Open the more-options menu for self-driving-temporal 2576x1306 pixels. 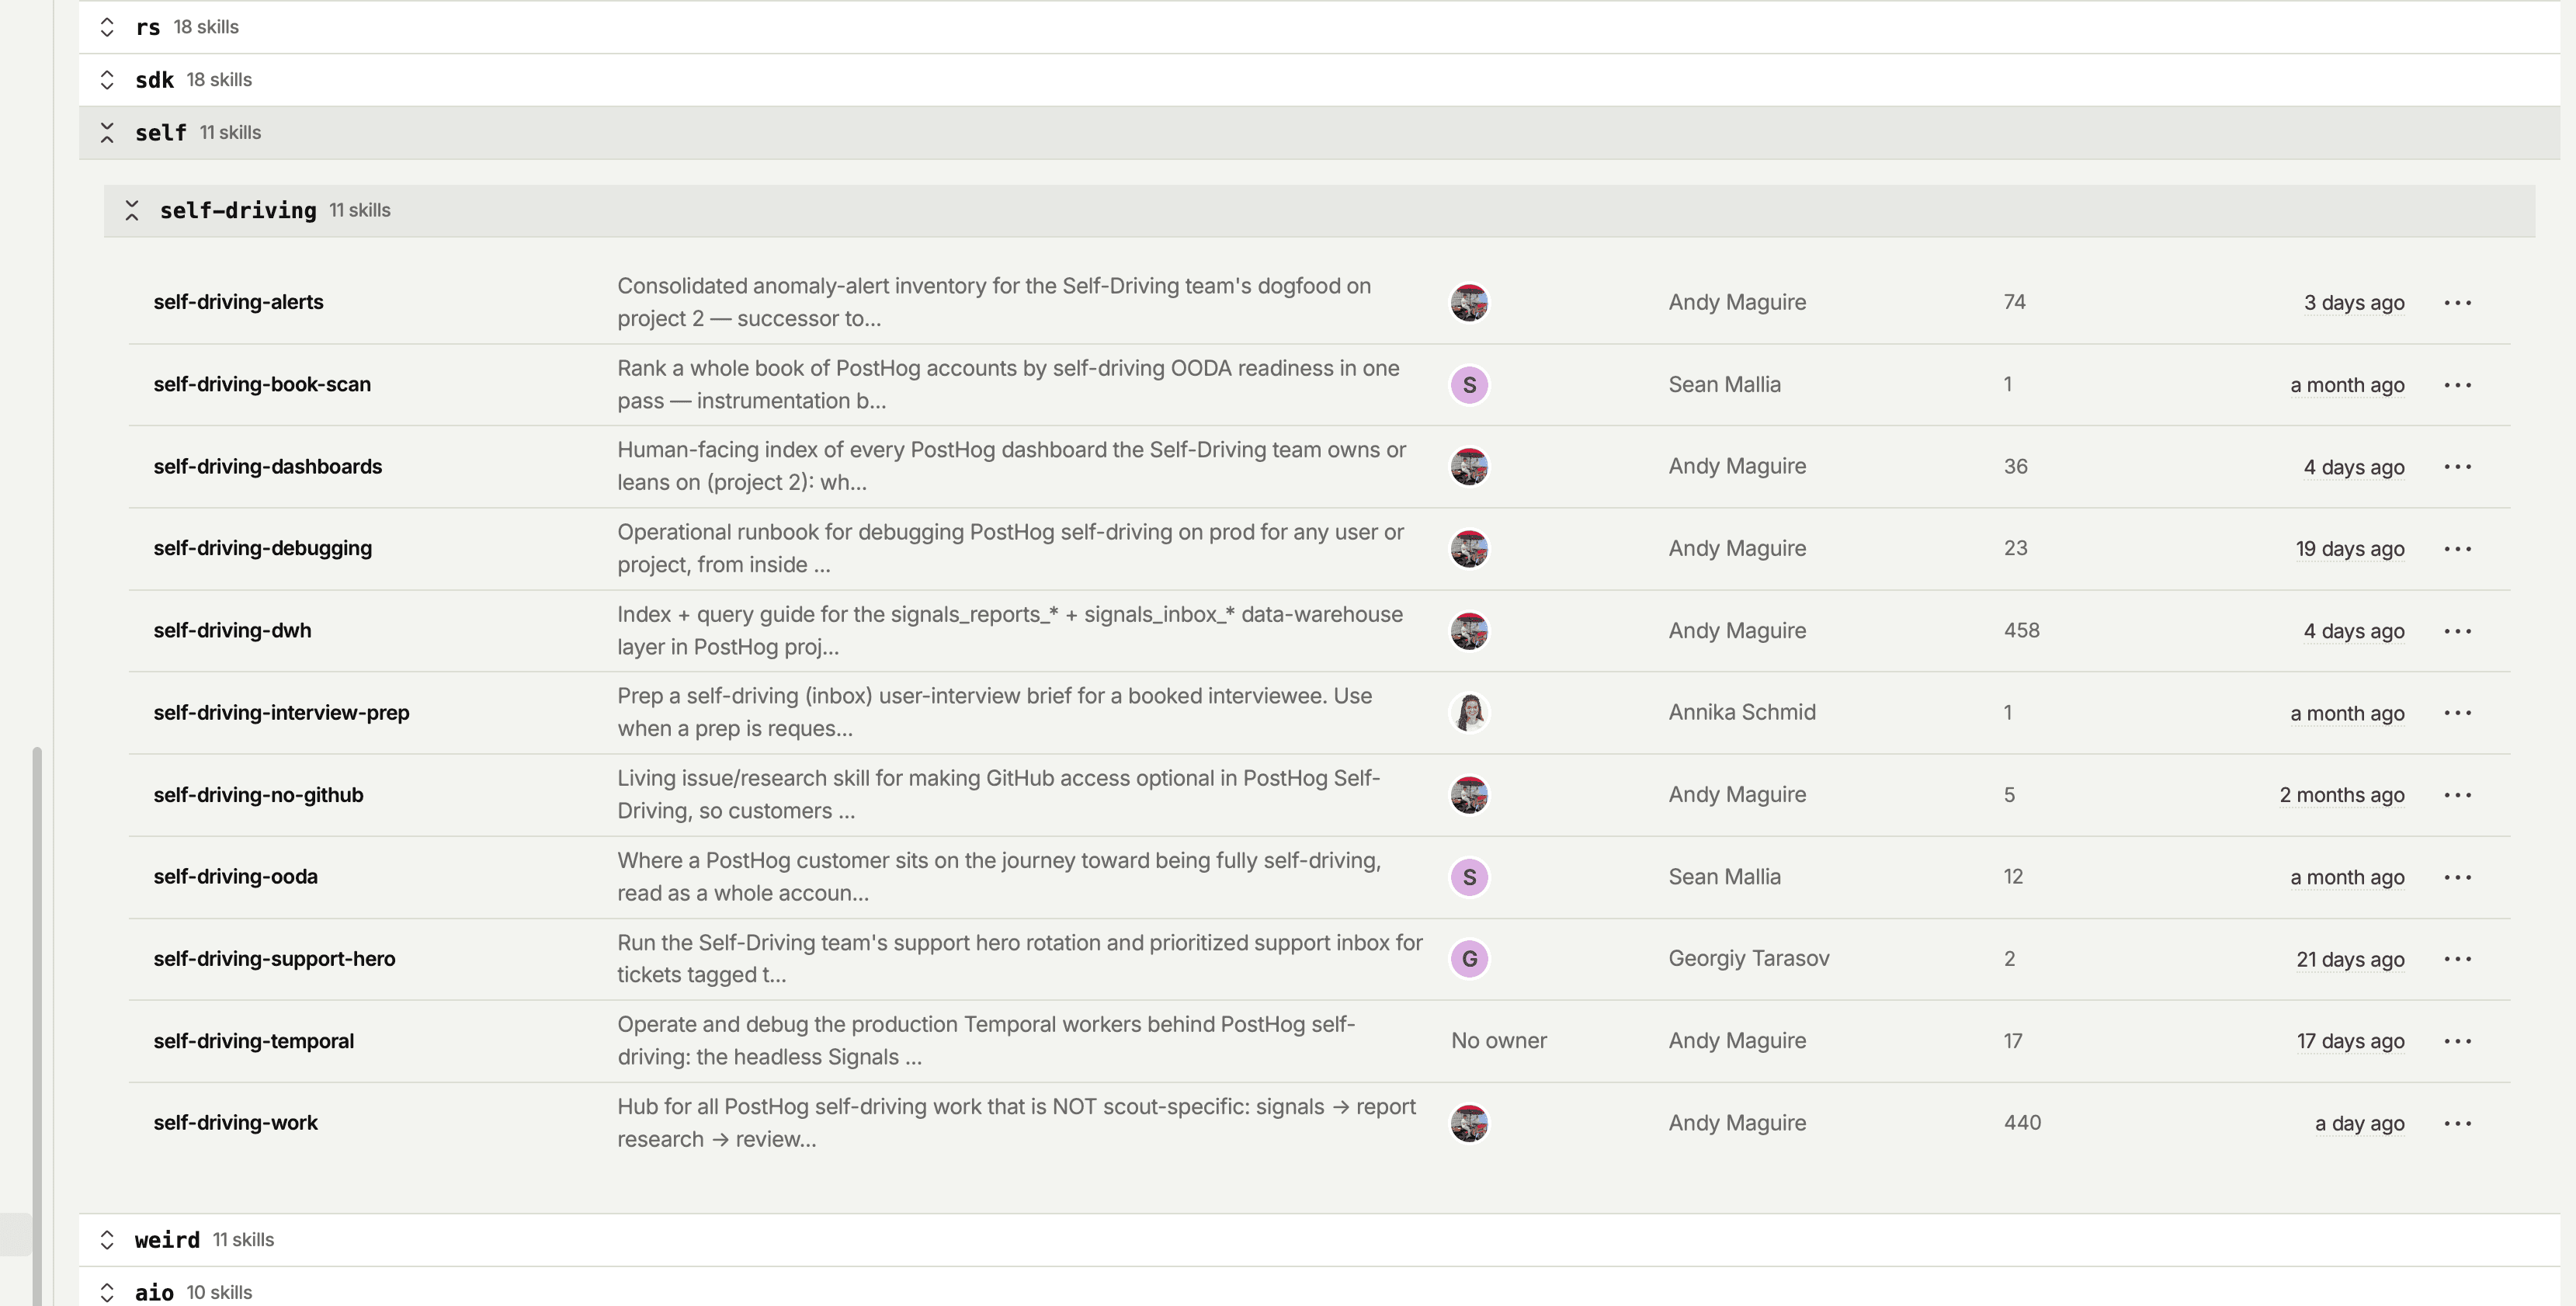(x=2457, y=1040)
